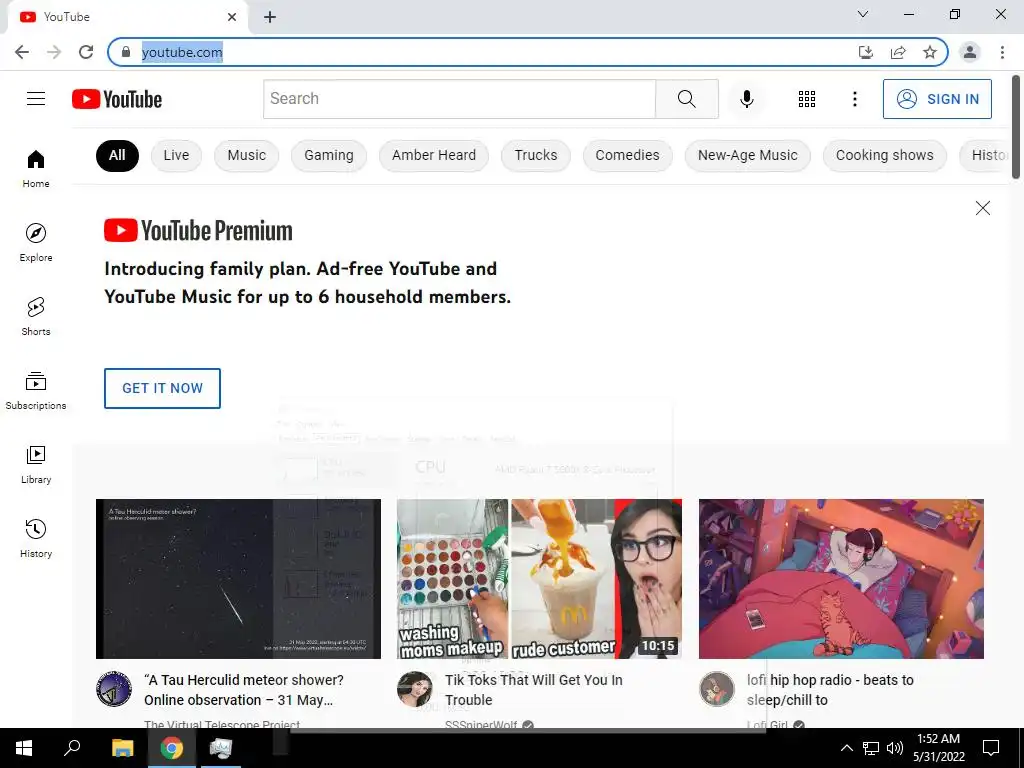Open Task Manager taskbar icon

click(x=220, y=748)
